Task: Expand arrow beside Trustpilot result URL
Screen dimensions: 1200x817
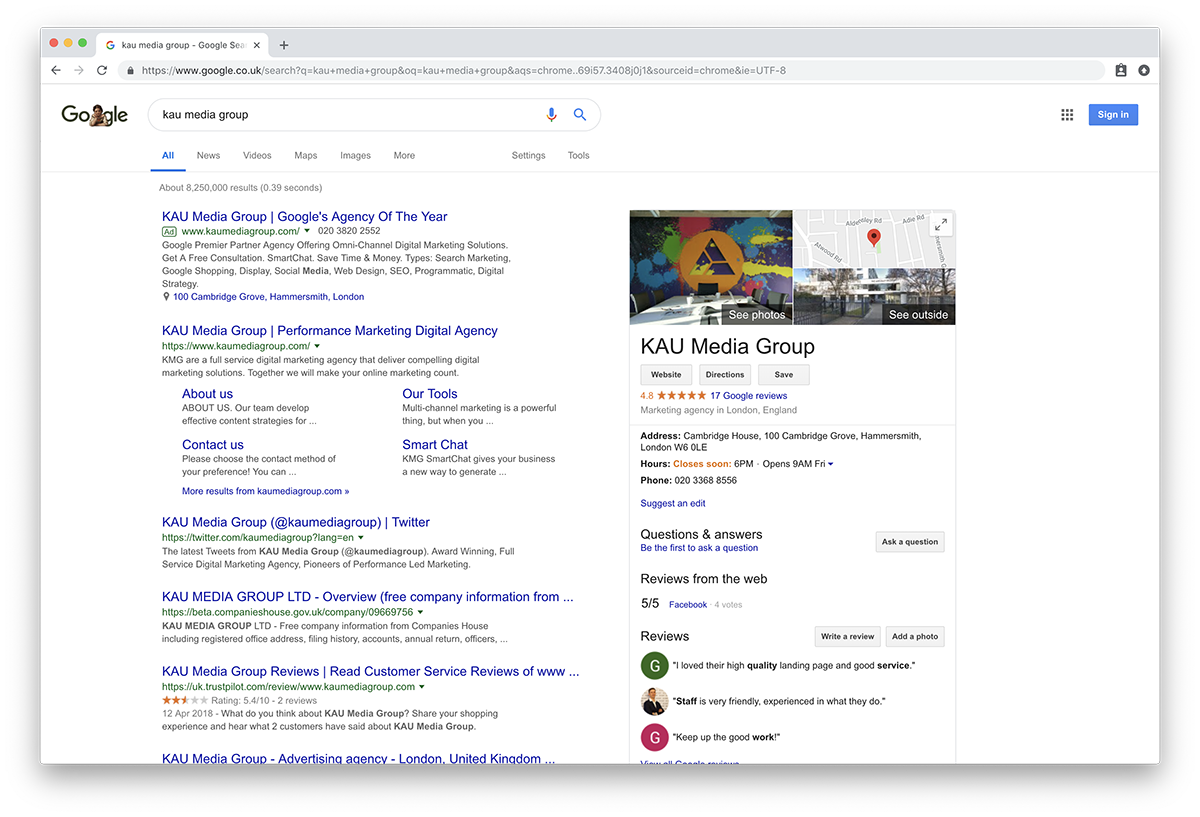Action: pos(422,687)
